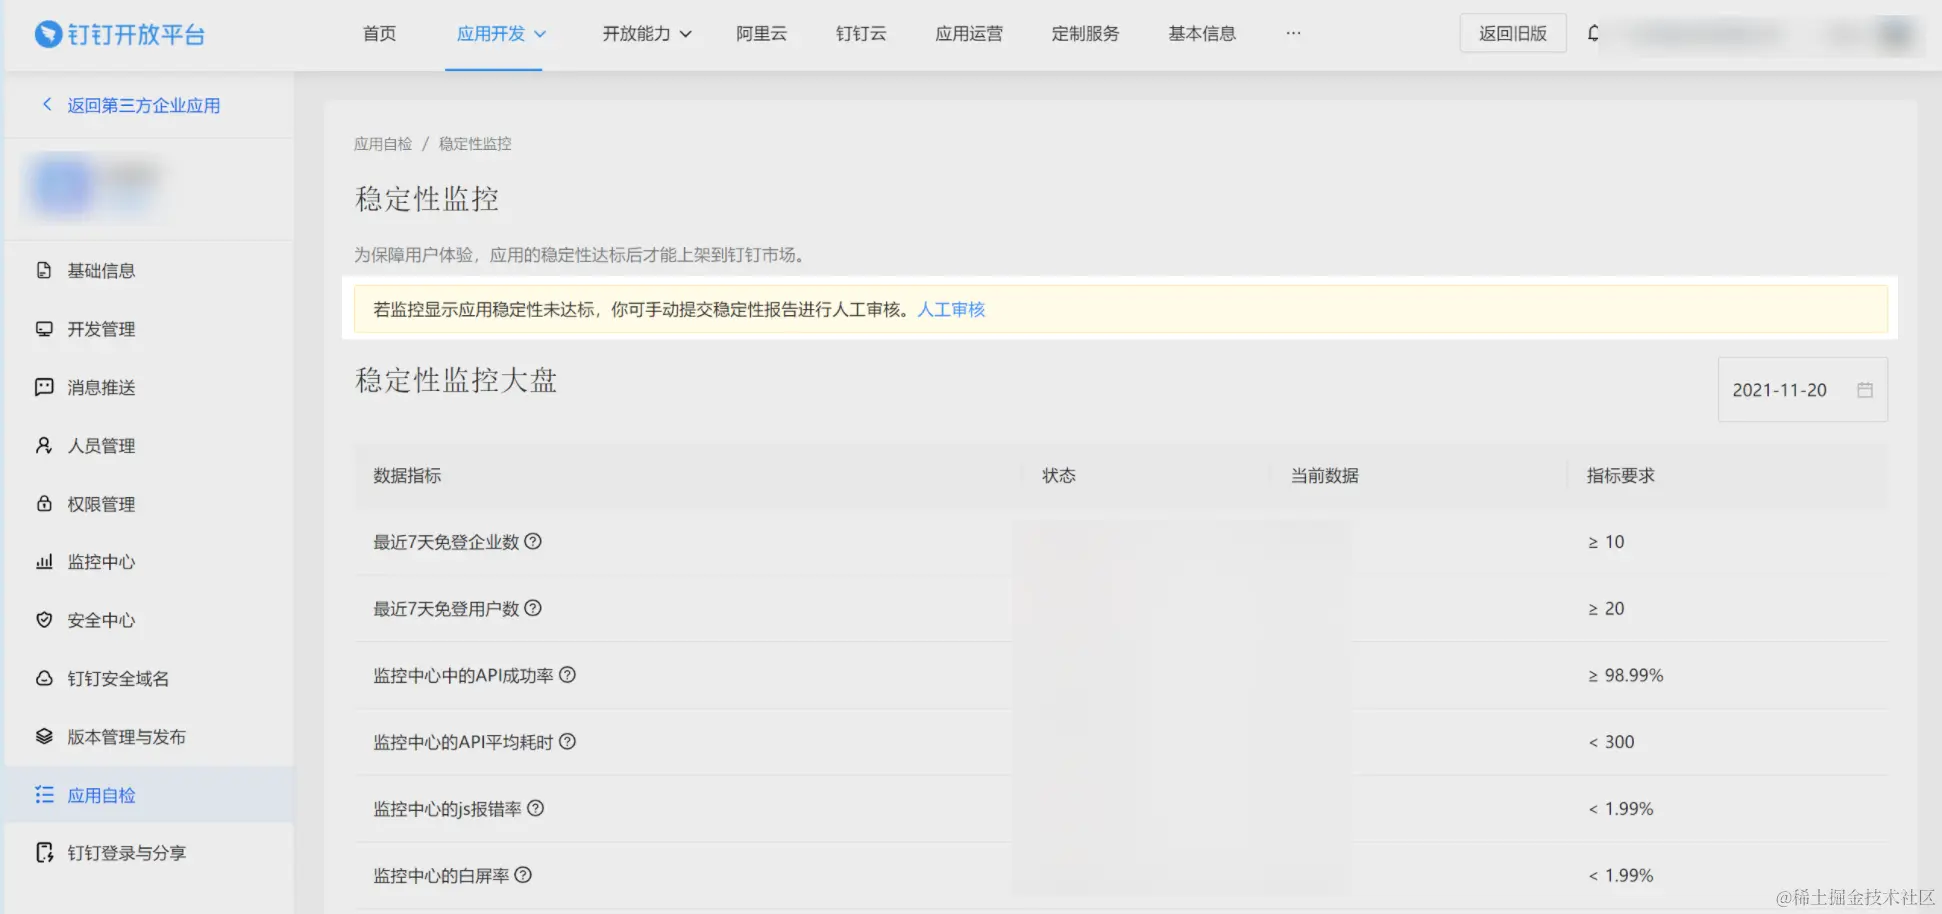Click the 人工审核 link
1942x914 pixels.
[x=951, y=310]
